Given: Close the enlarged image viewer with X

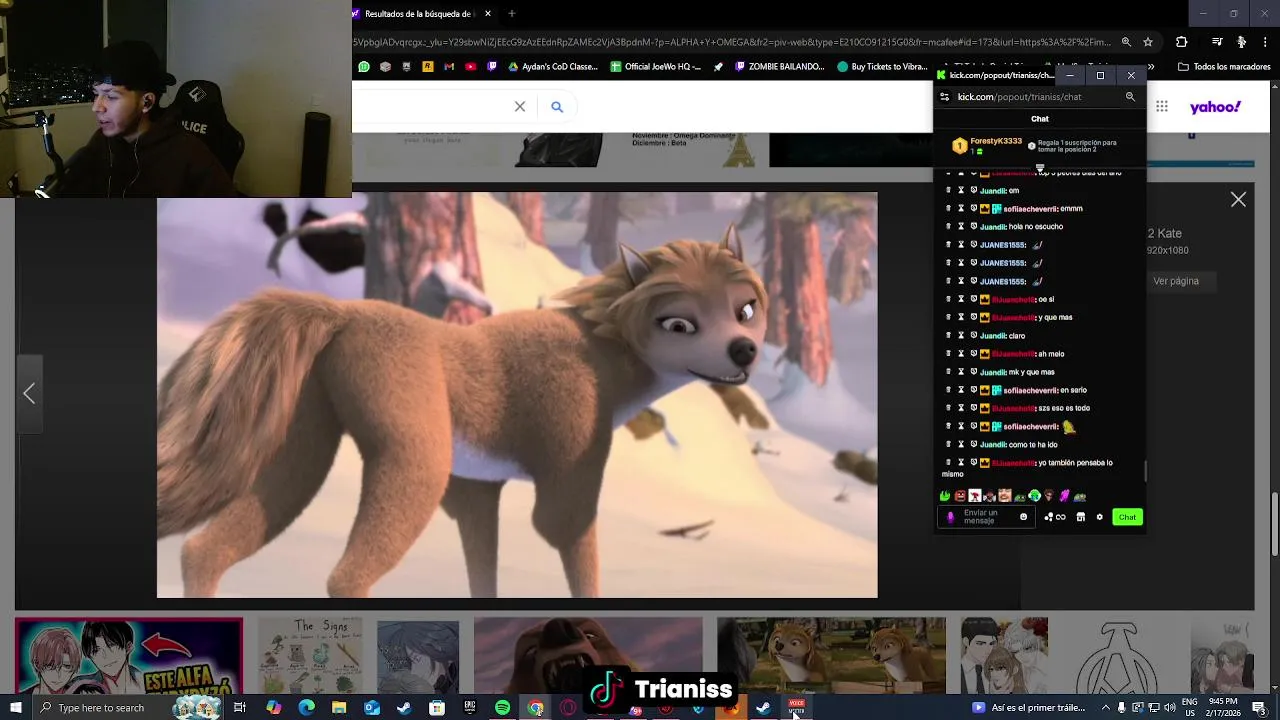Looking at the screenshot, I should click(x=1238, y=200).
